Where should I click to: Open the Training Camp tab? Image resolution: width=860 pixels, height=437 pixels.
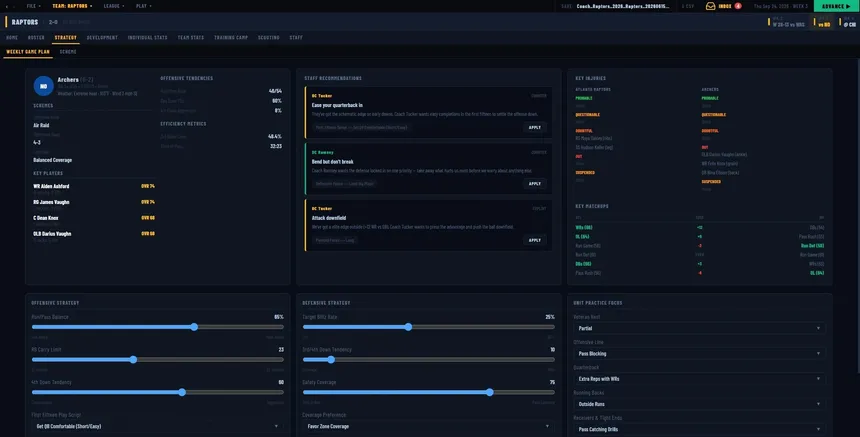[x=231, y=37]
